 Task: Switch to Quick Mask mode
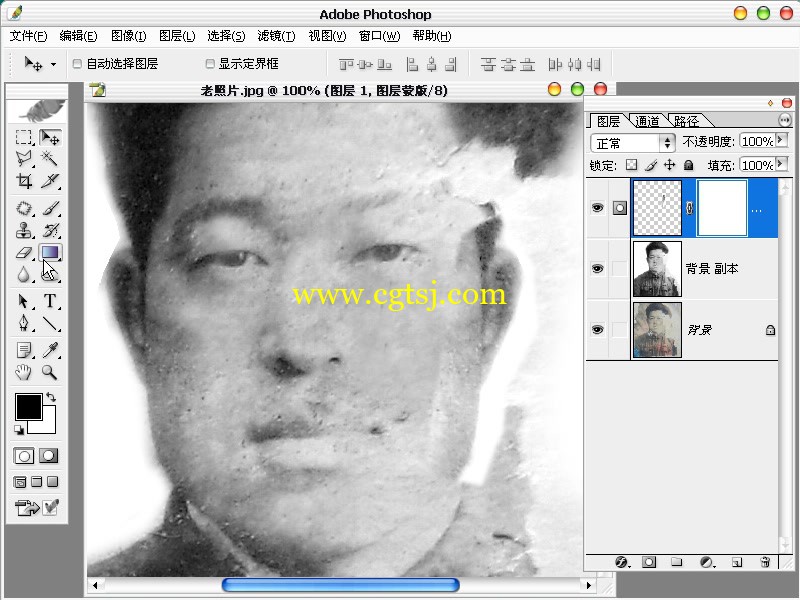(49, 456)
